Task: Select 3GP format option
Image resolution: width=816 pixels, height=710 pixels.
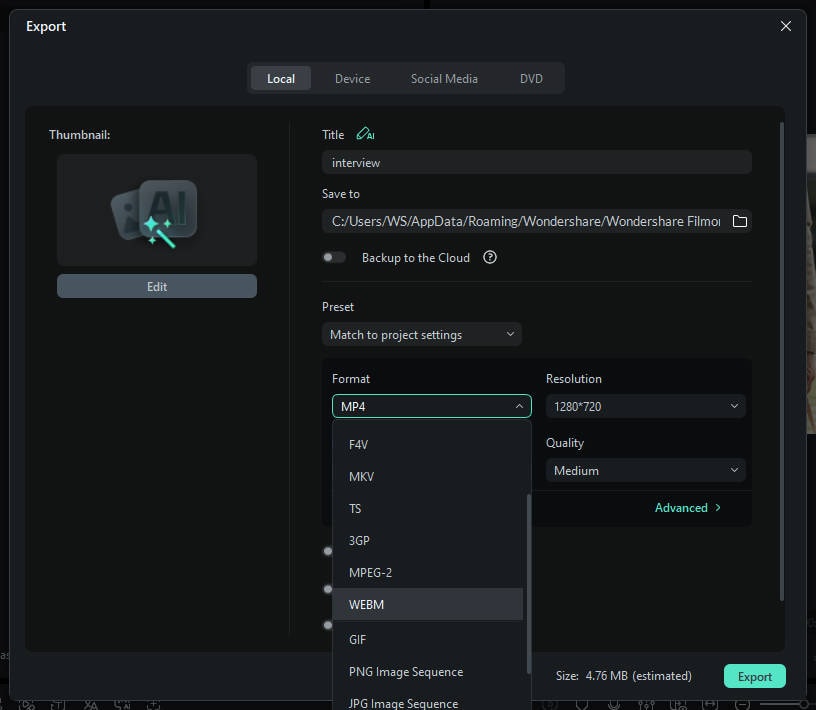Action: click(x=428, y=540)
